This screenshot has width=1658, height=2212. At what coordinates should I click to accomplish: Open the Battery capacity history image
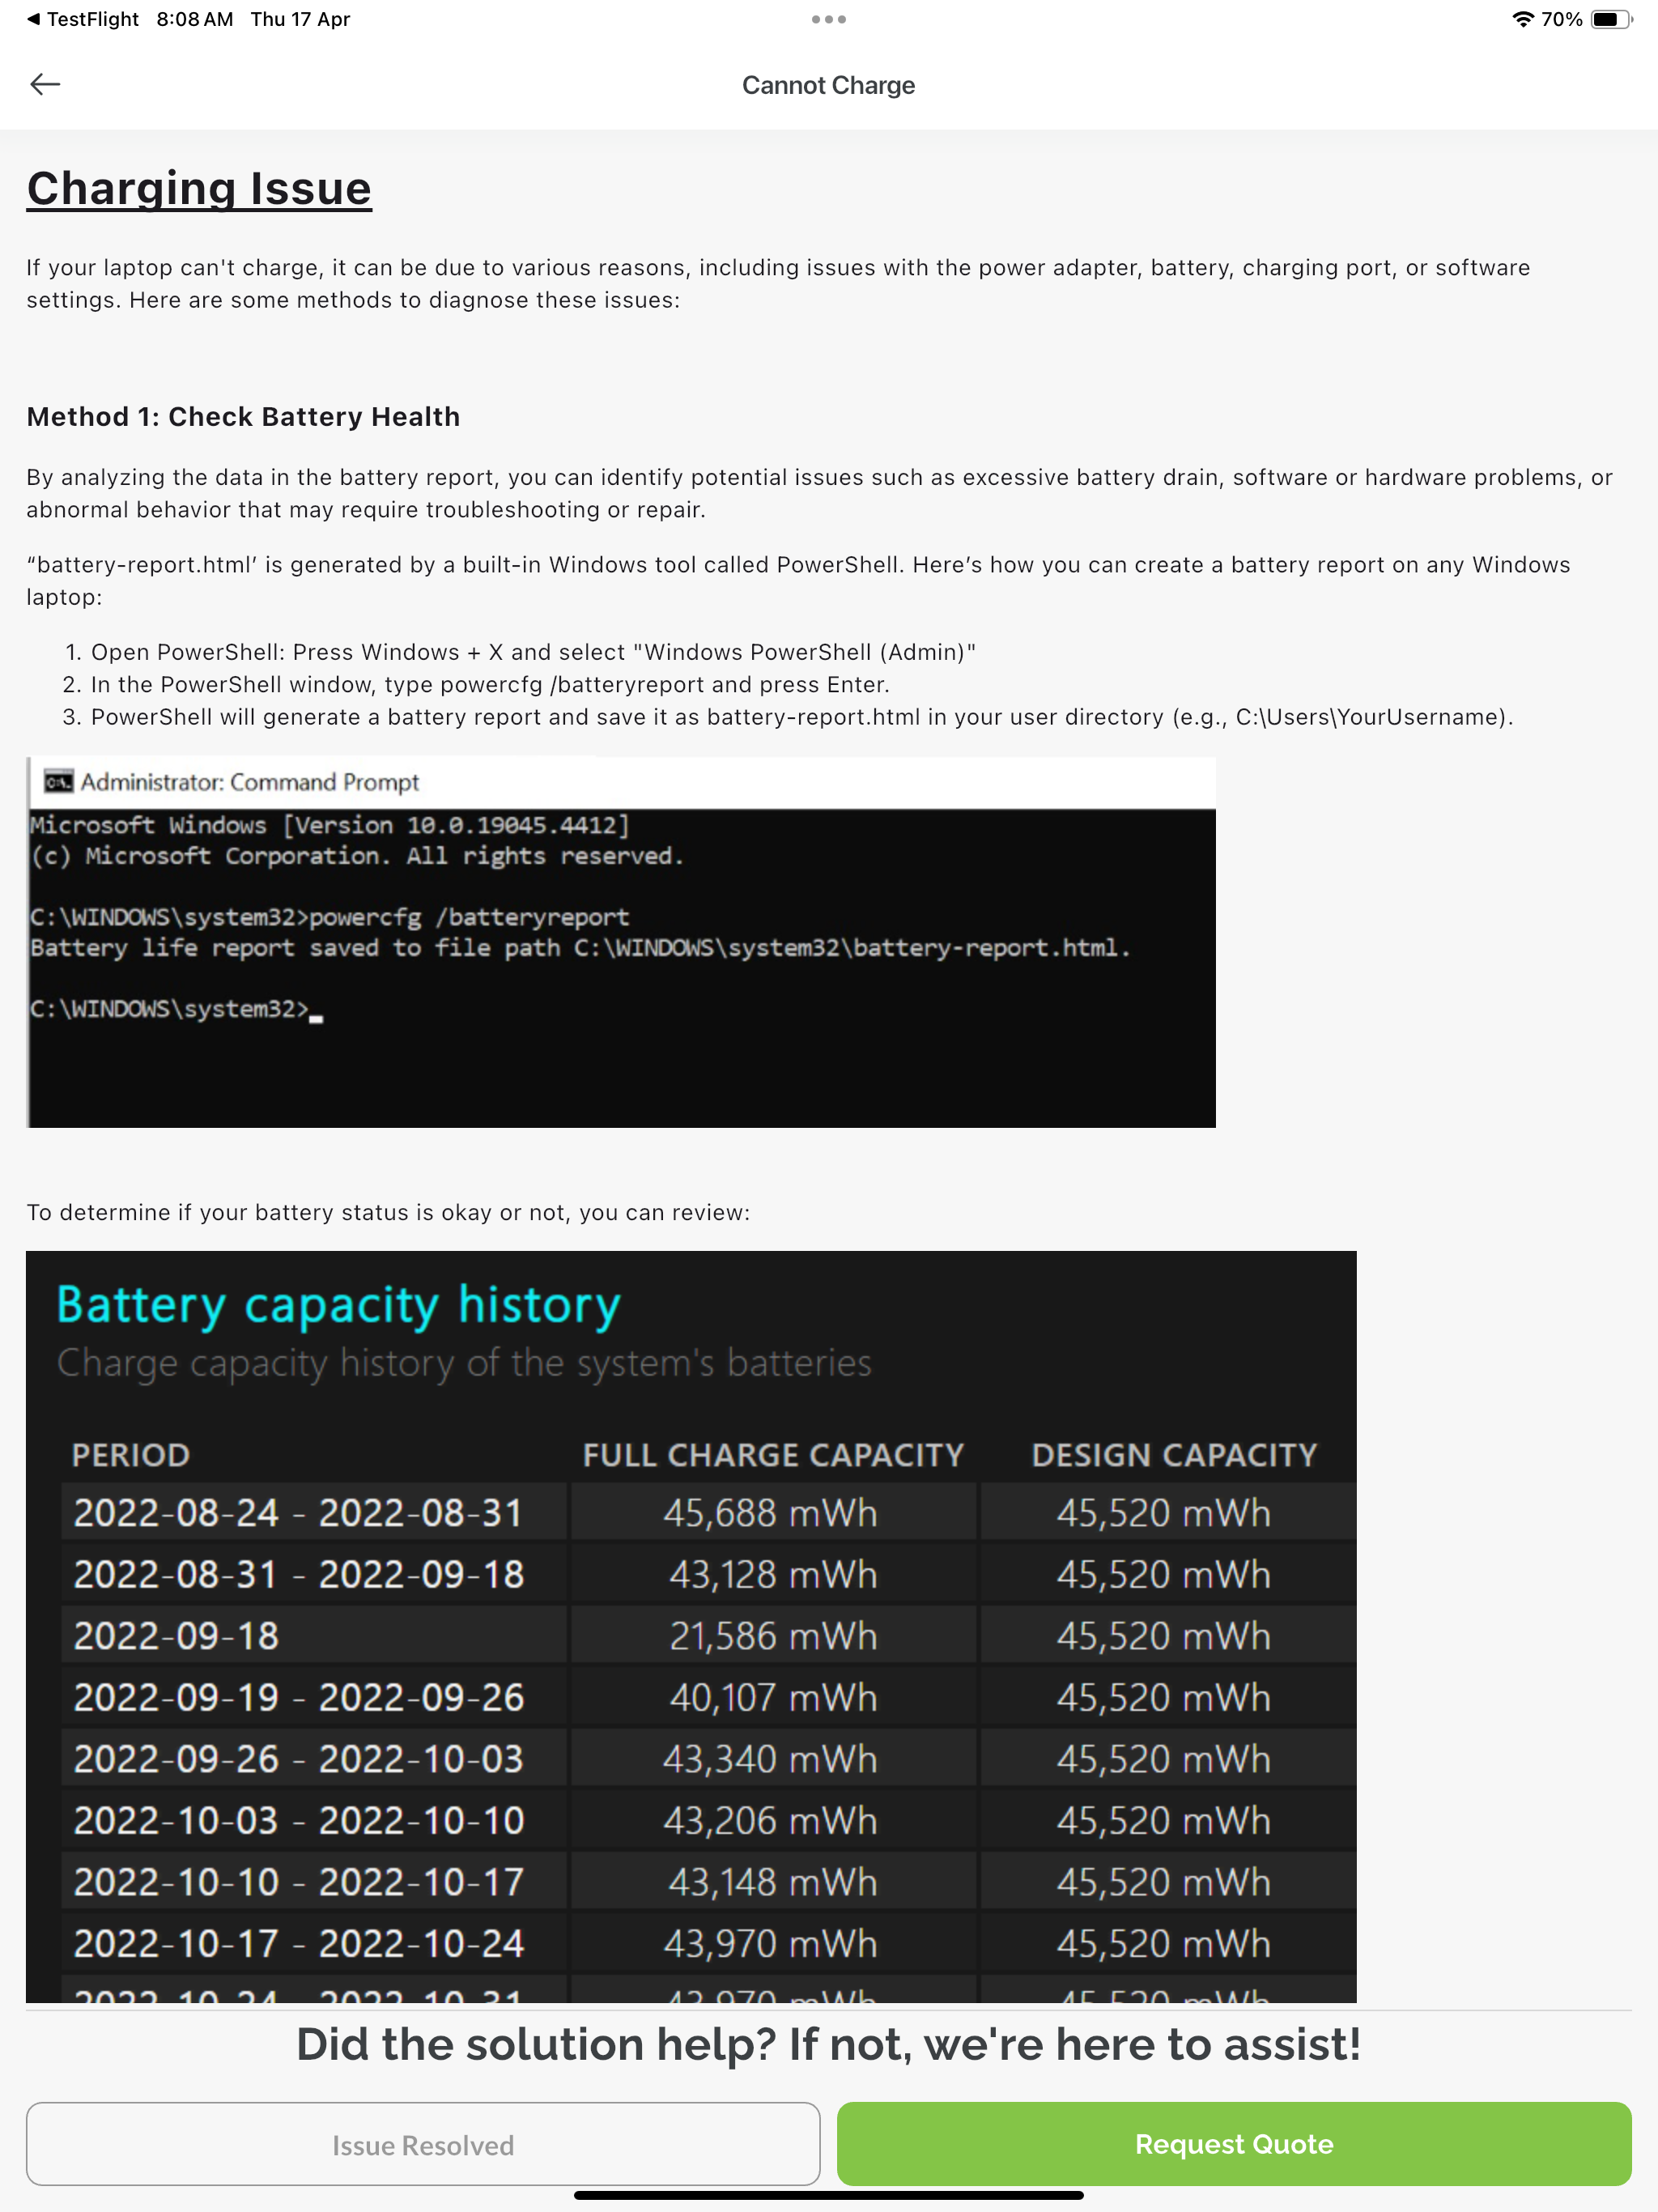[691, 1627]
